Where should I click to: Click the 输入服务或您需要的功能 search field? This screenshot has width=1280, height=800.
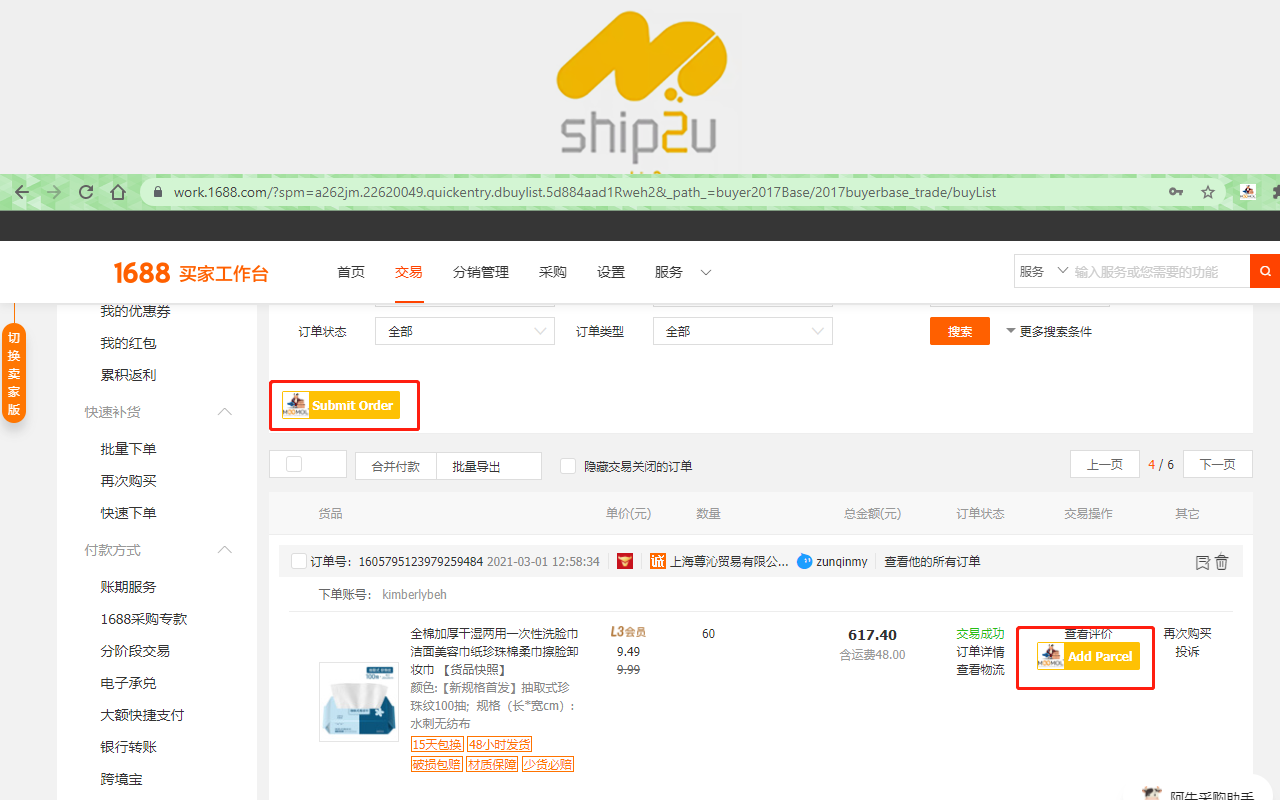(x=1160, y=271)
